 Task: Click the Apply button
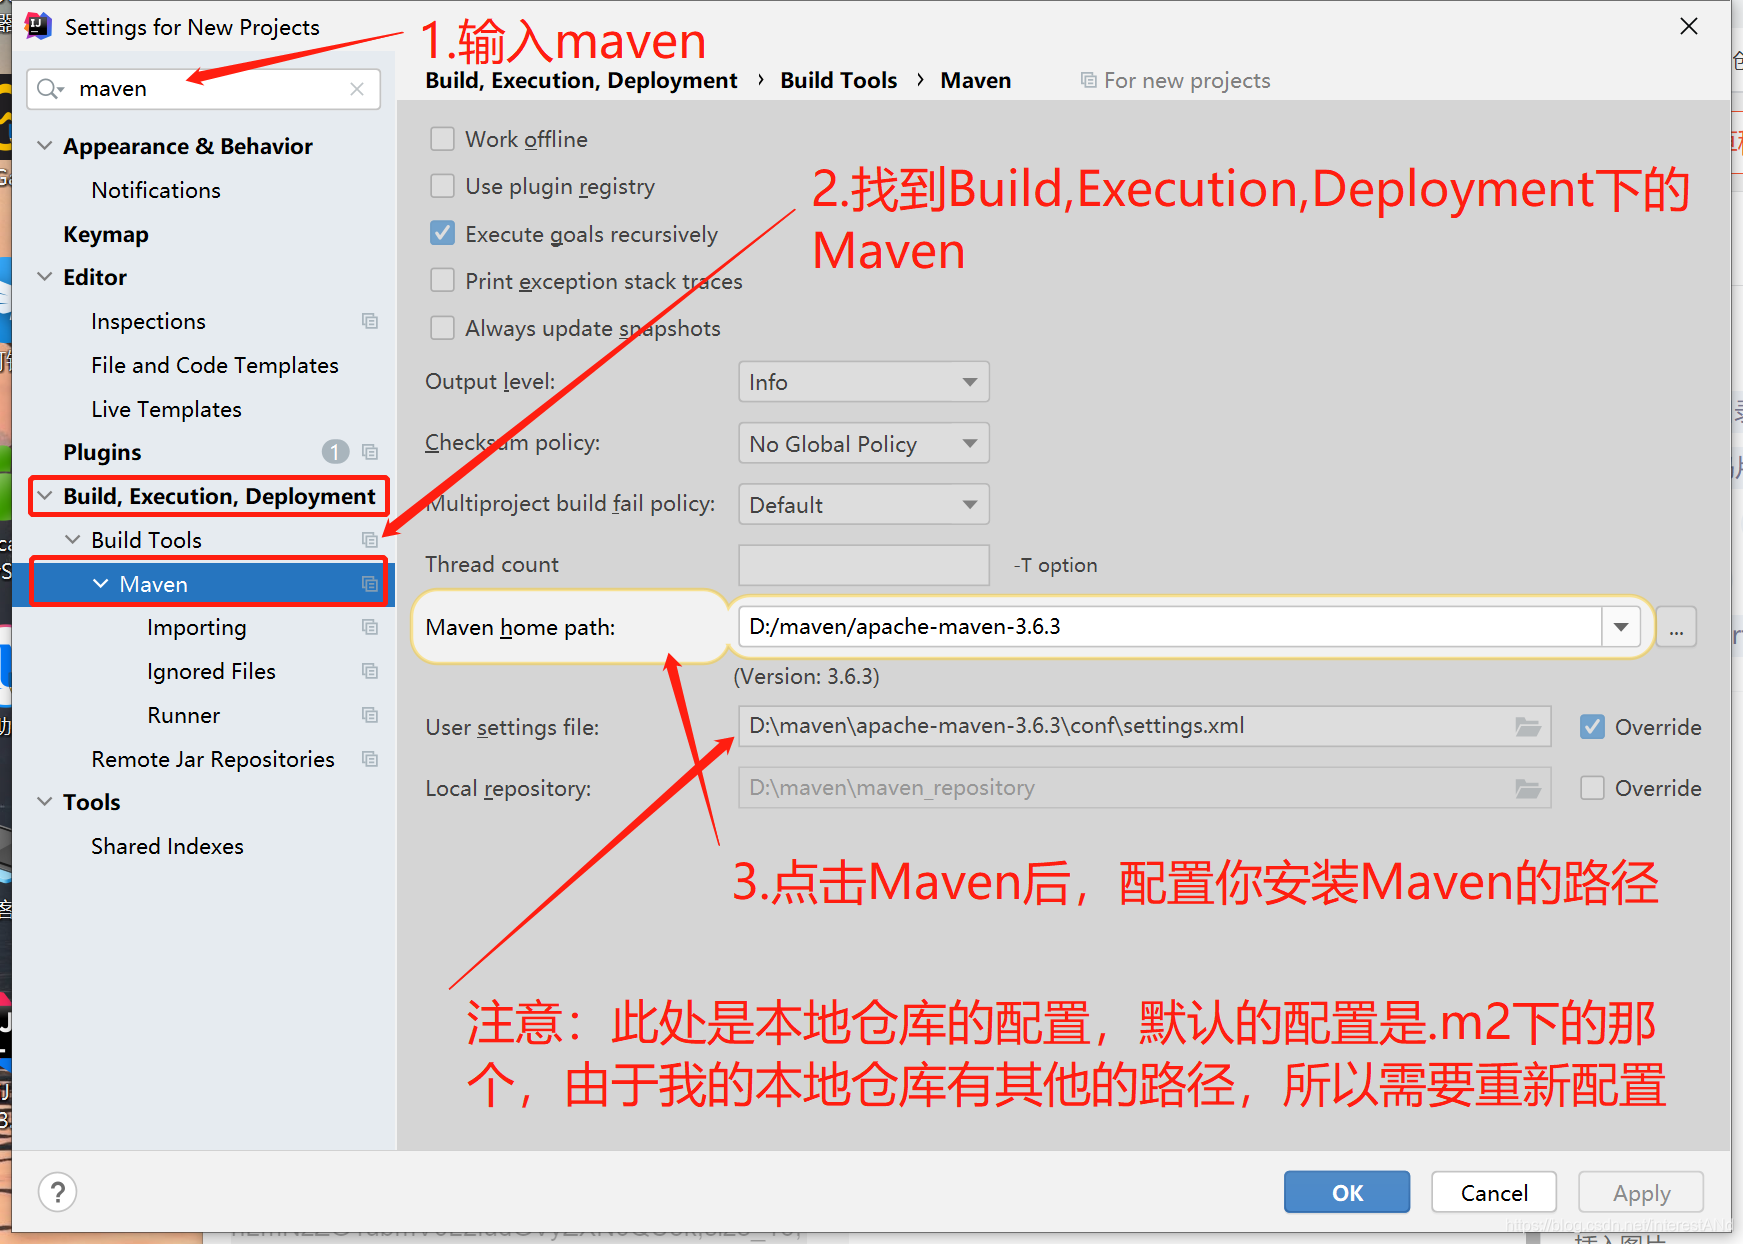point(1641,1192)
